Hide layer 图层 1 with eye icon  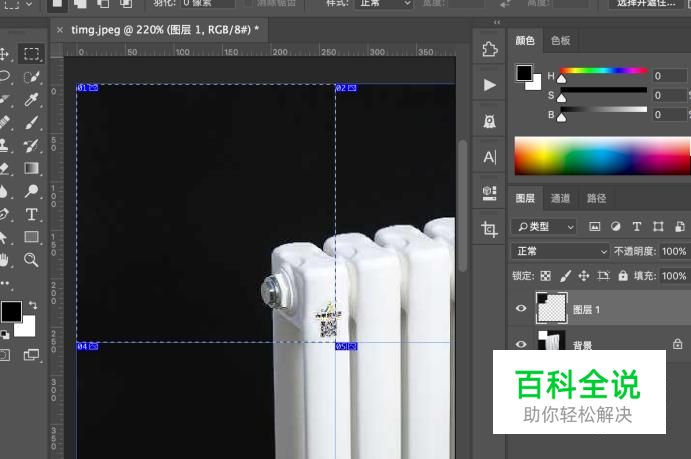click(x=521, y=308)
